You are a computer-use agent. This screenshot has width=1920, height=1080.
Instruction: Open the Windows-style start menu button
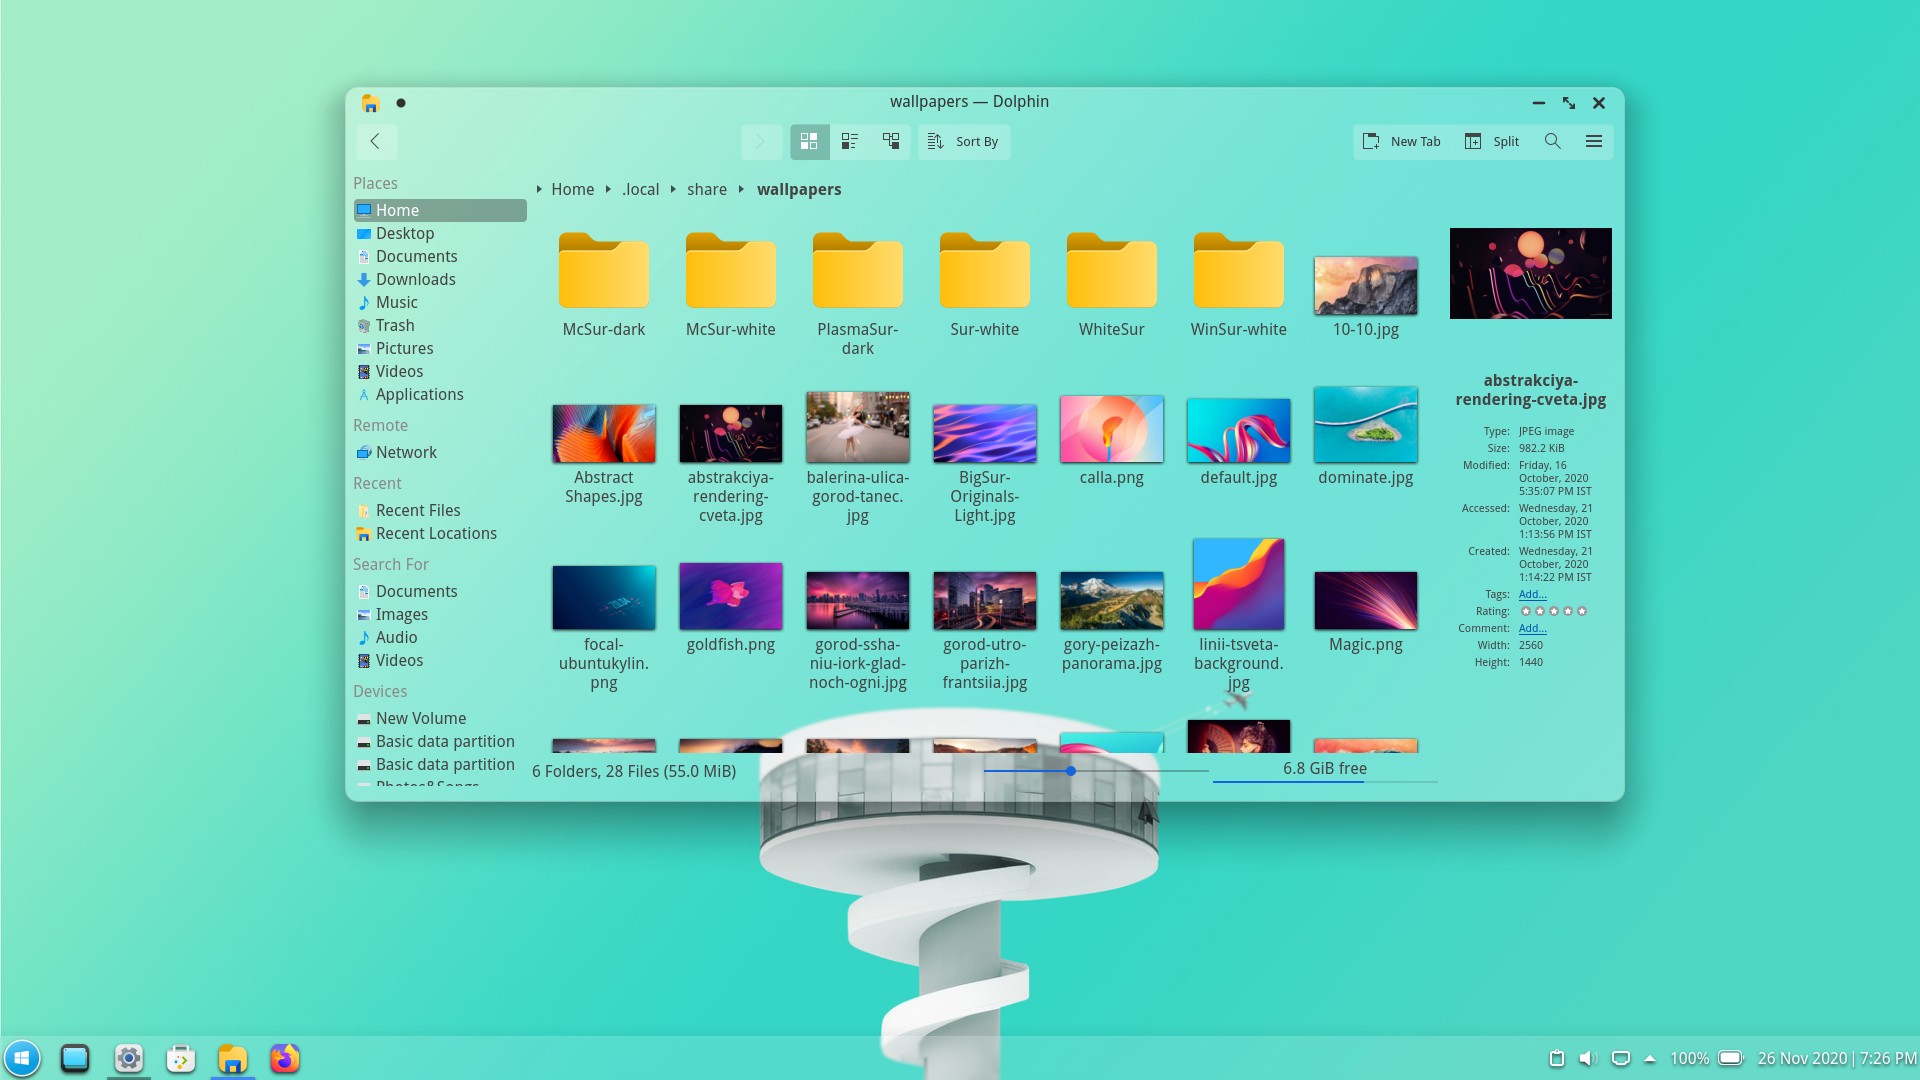[22, 1058]
